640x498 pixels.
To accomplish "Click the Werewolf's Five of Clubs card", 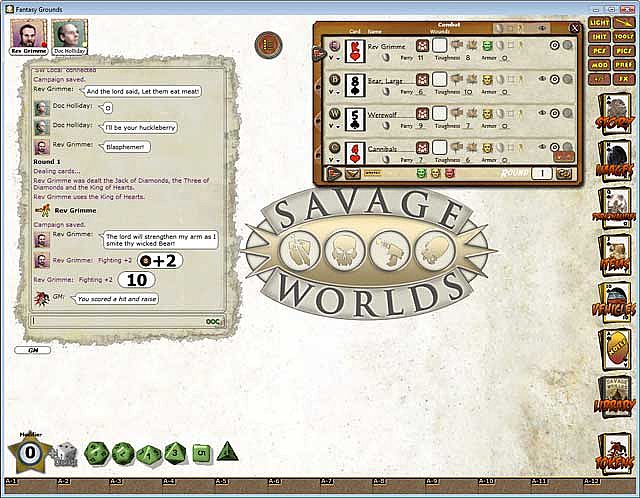I will [x=355, y=119].
